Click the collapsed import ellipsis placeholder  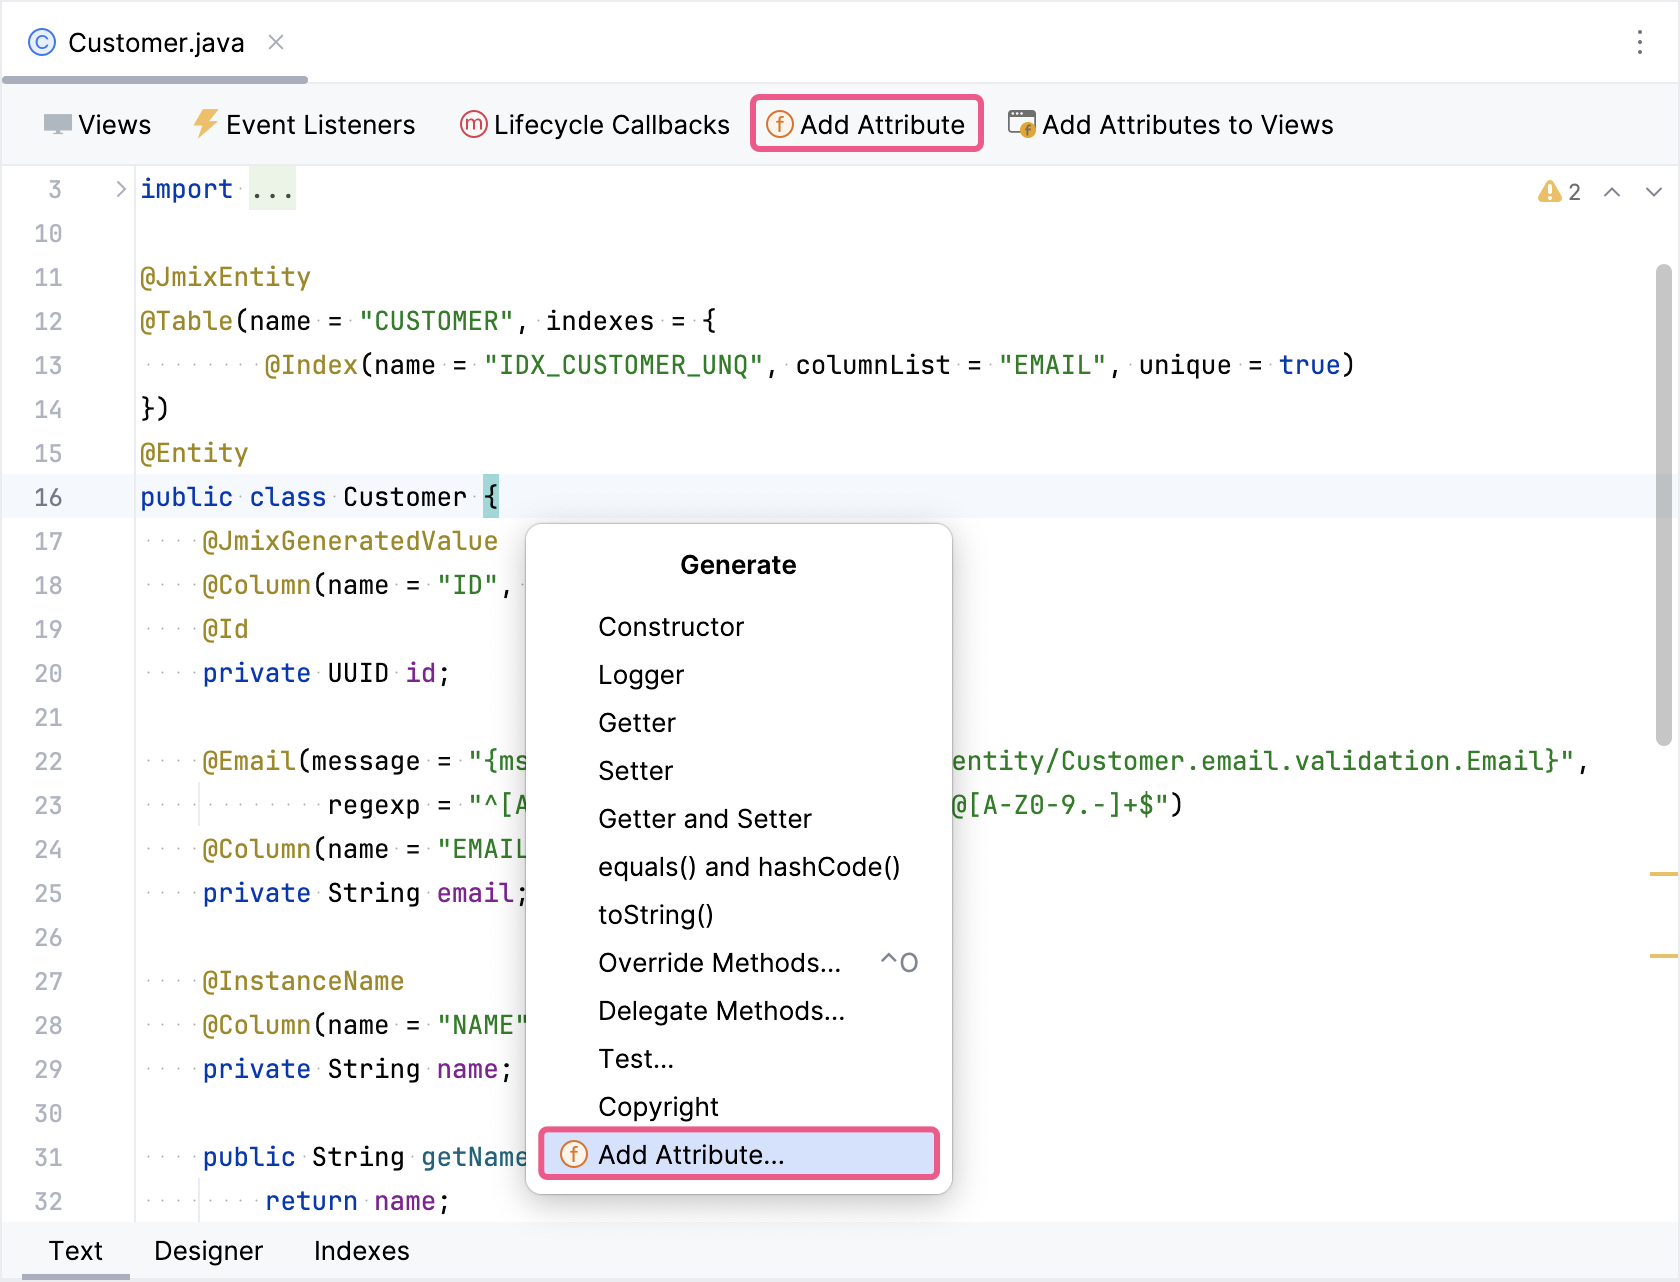click(x=272, y=189)
